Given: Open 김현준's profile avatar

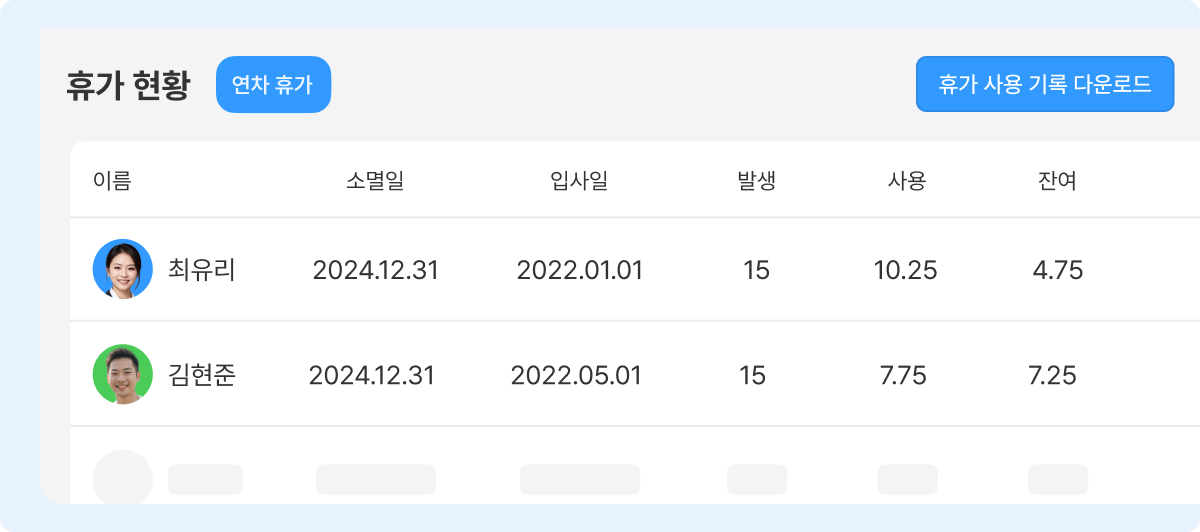Looking at the screenshot, I should (123, 374).
